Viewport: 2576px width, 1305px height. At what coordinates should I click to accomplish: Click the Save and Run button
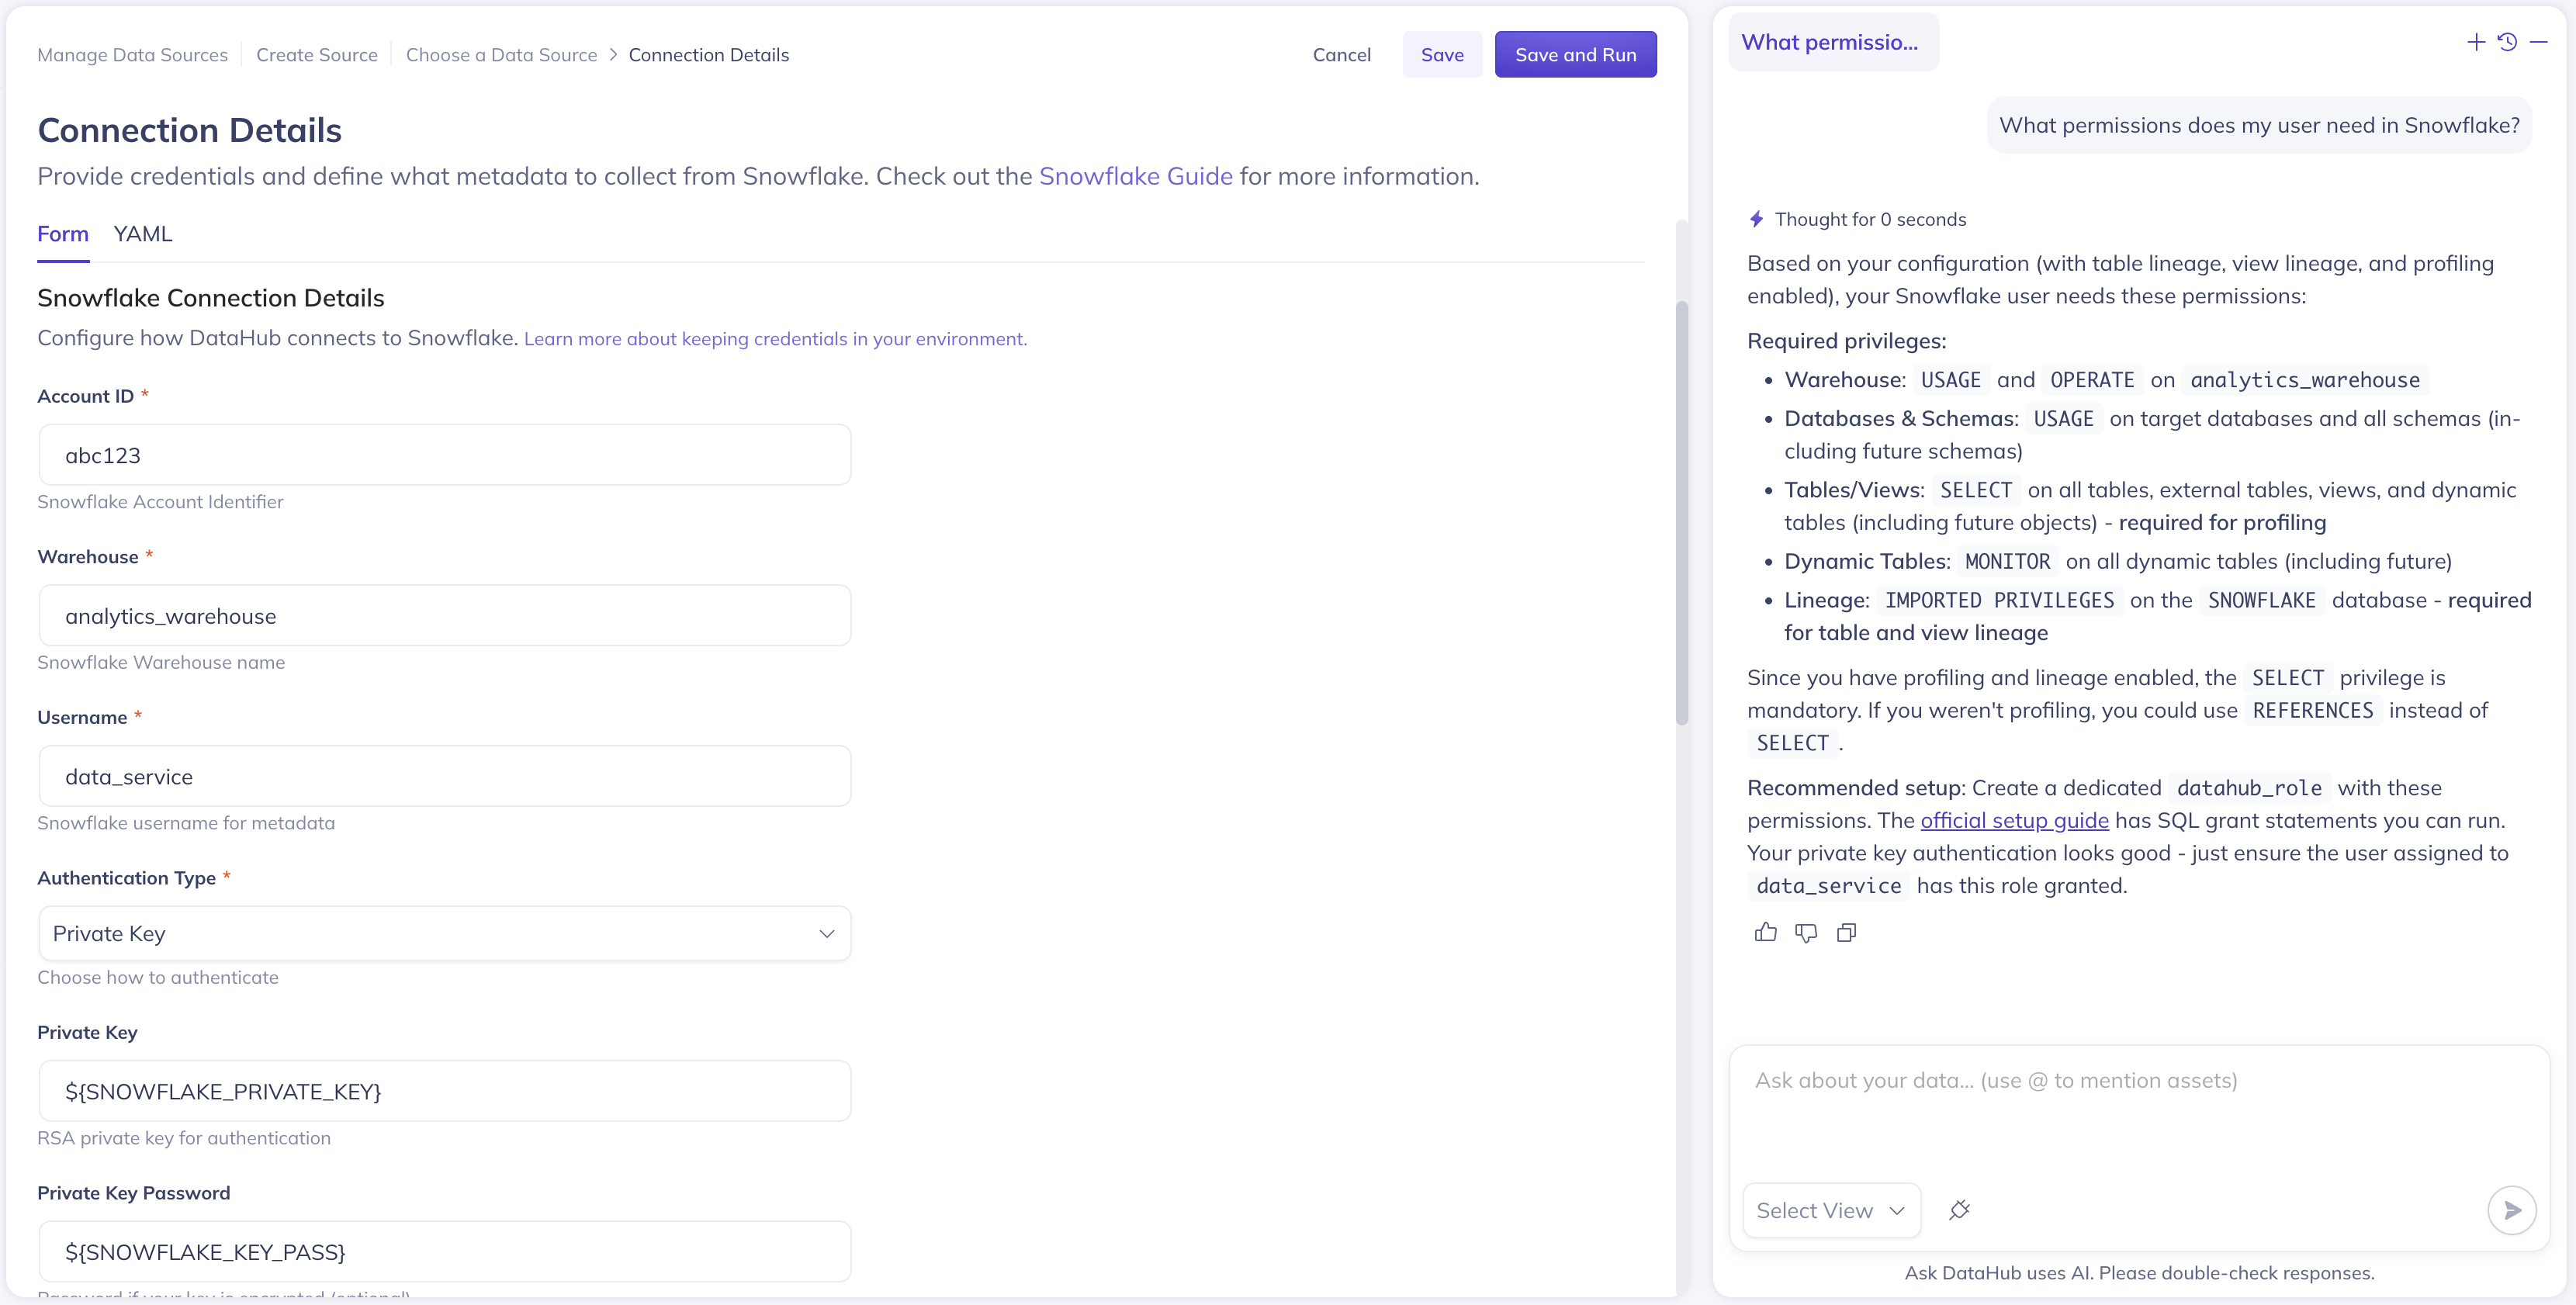(x=1575, y=55)
